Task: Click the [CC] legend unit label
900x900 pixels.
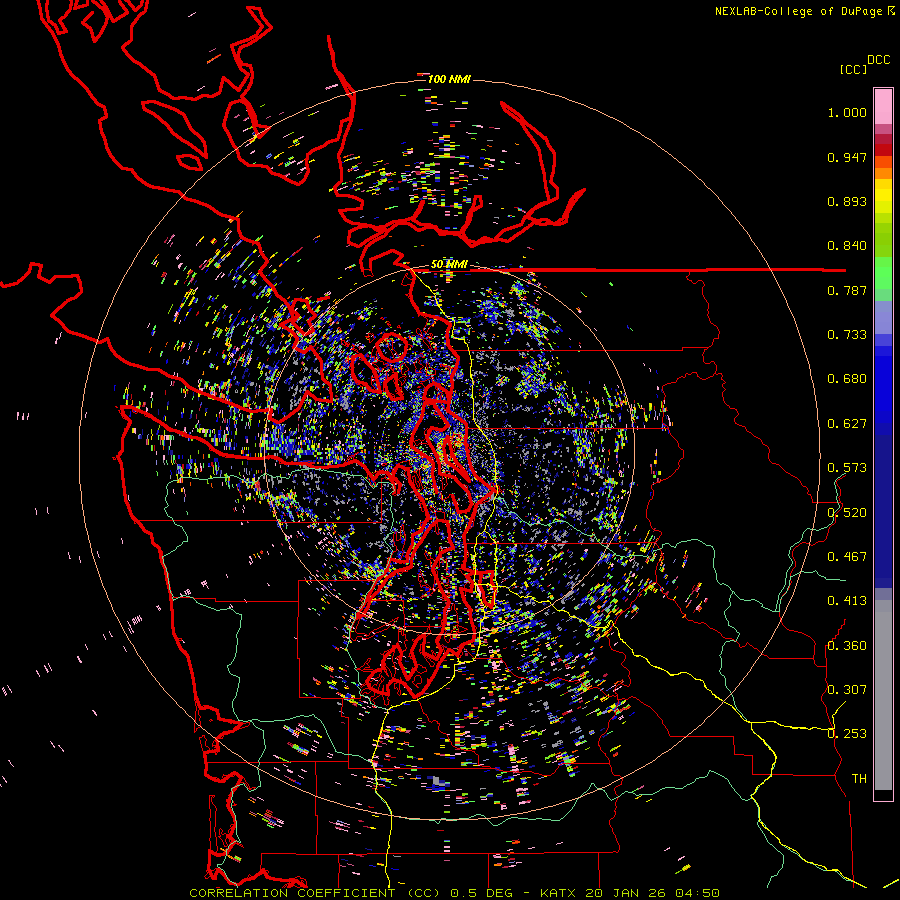Action: pos(853,69)
